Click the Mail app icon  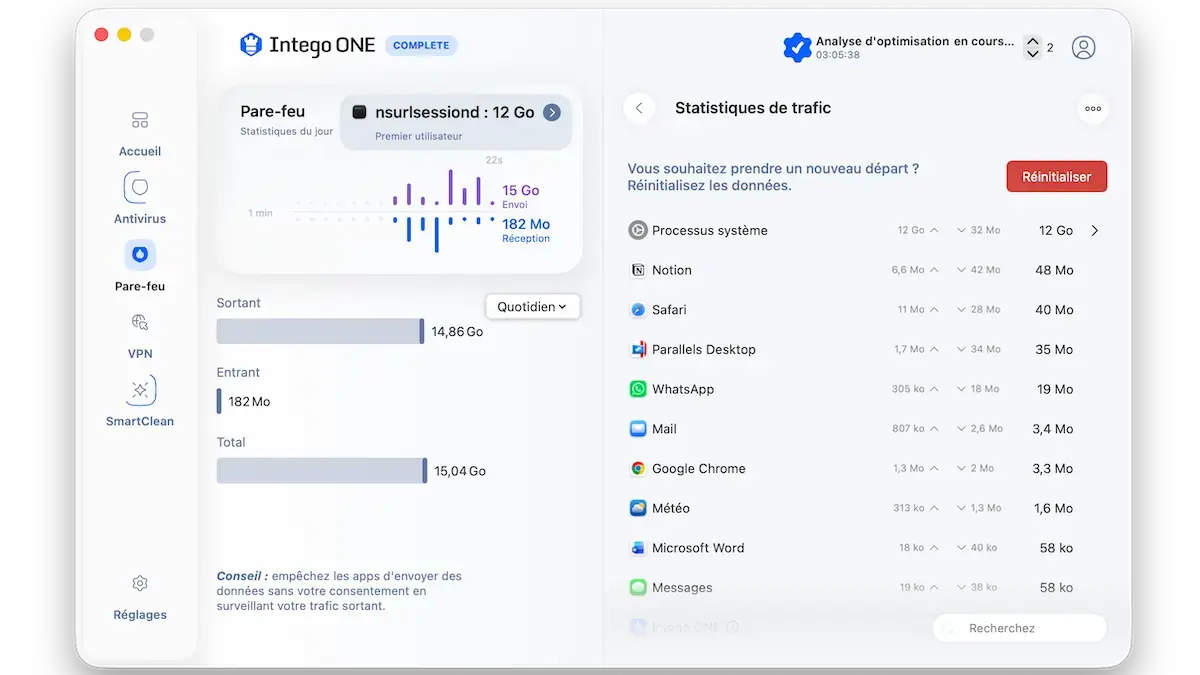click(638, 429)
